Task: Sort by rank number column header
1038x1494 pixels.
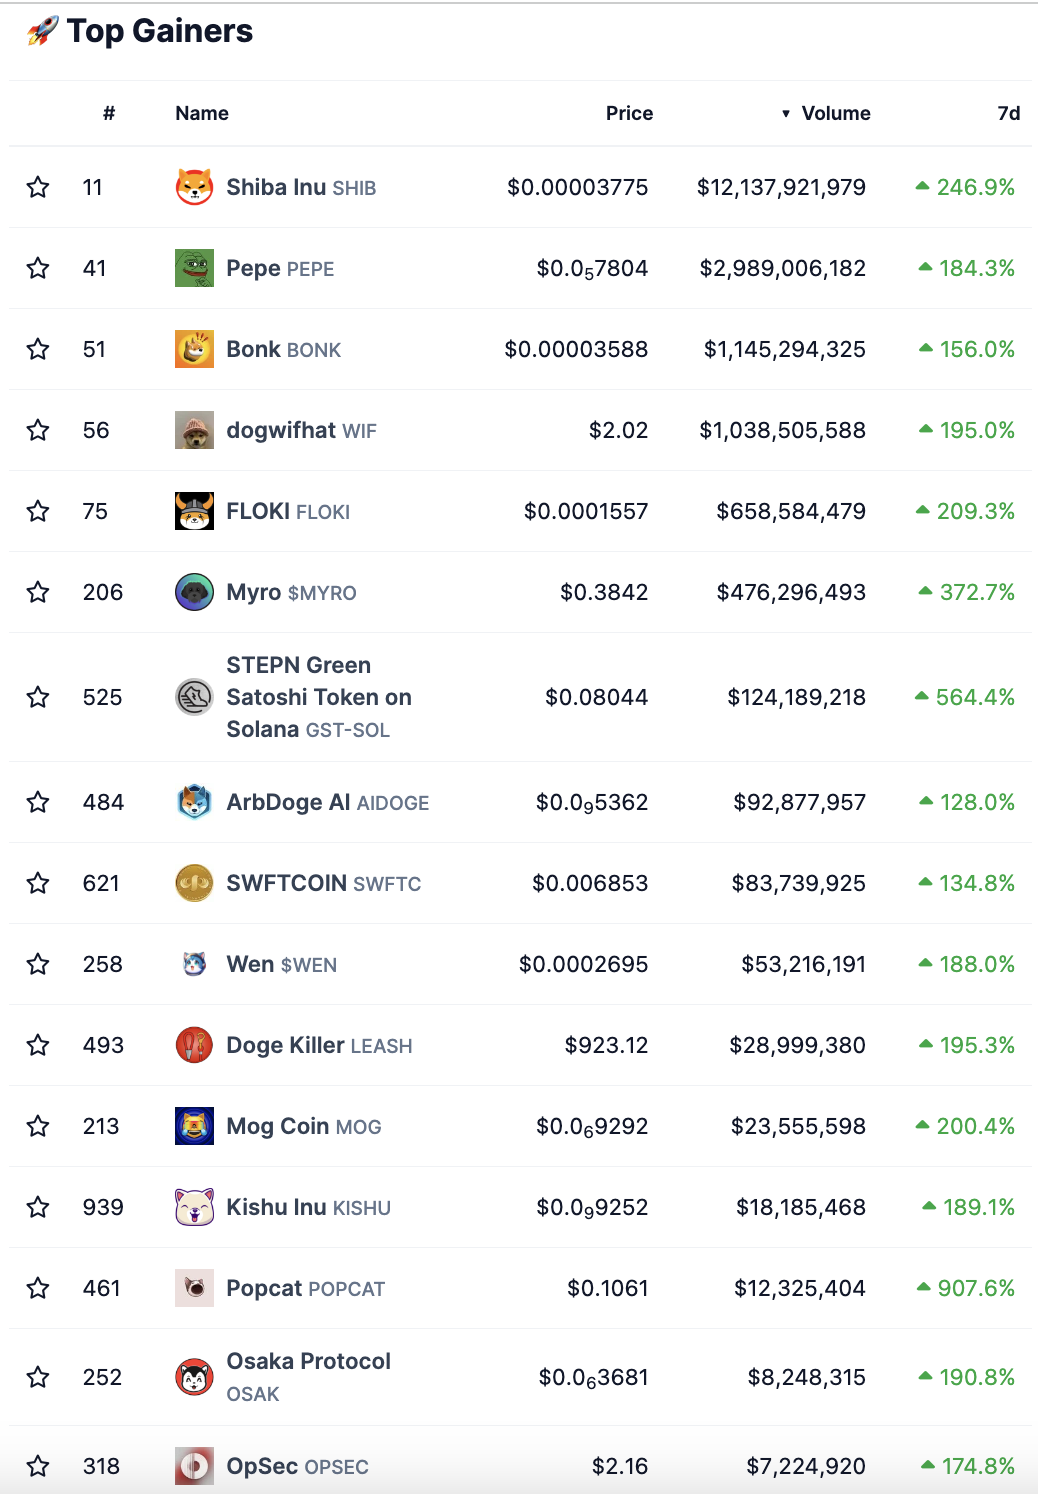Action: coord(109,113)
